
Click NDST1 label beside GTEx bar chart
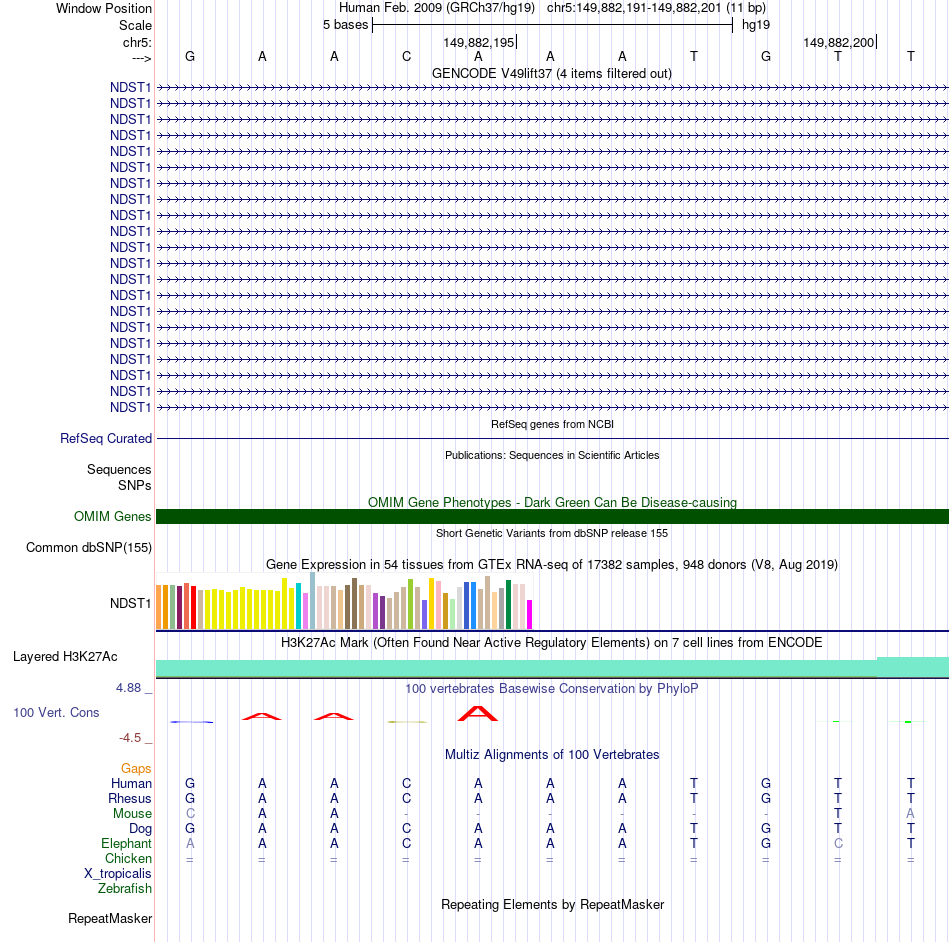130,603
